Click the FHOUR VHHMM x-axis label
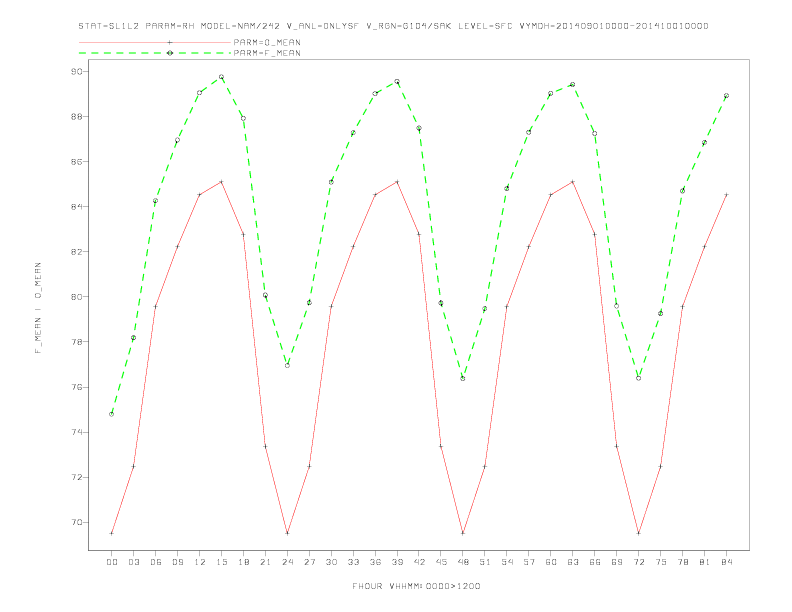Image resolution: width=792 pixels, height=612 pixels. (416, 586)
